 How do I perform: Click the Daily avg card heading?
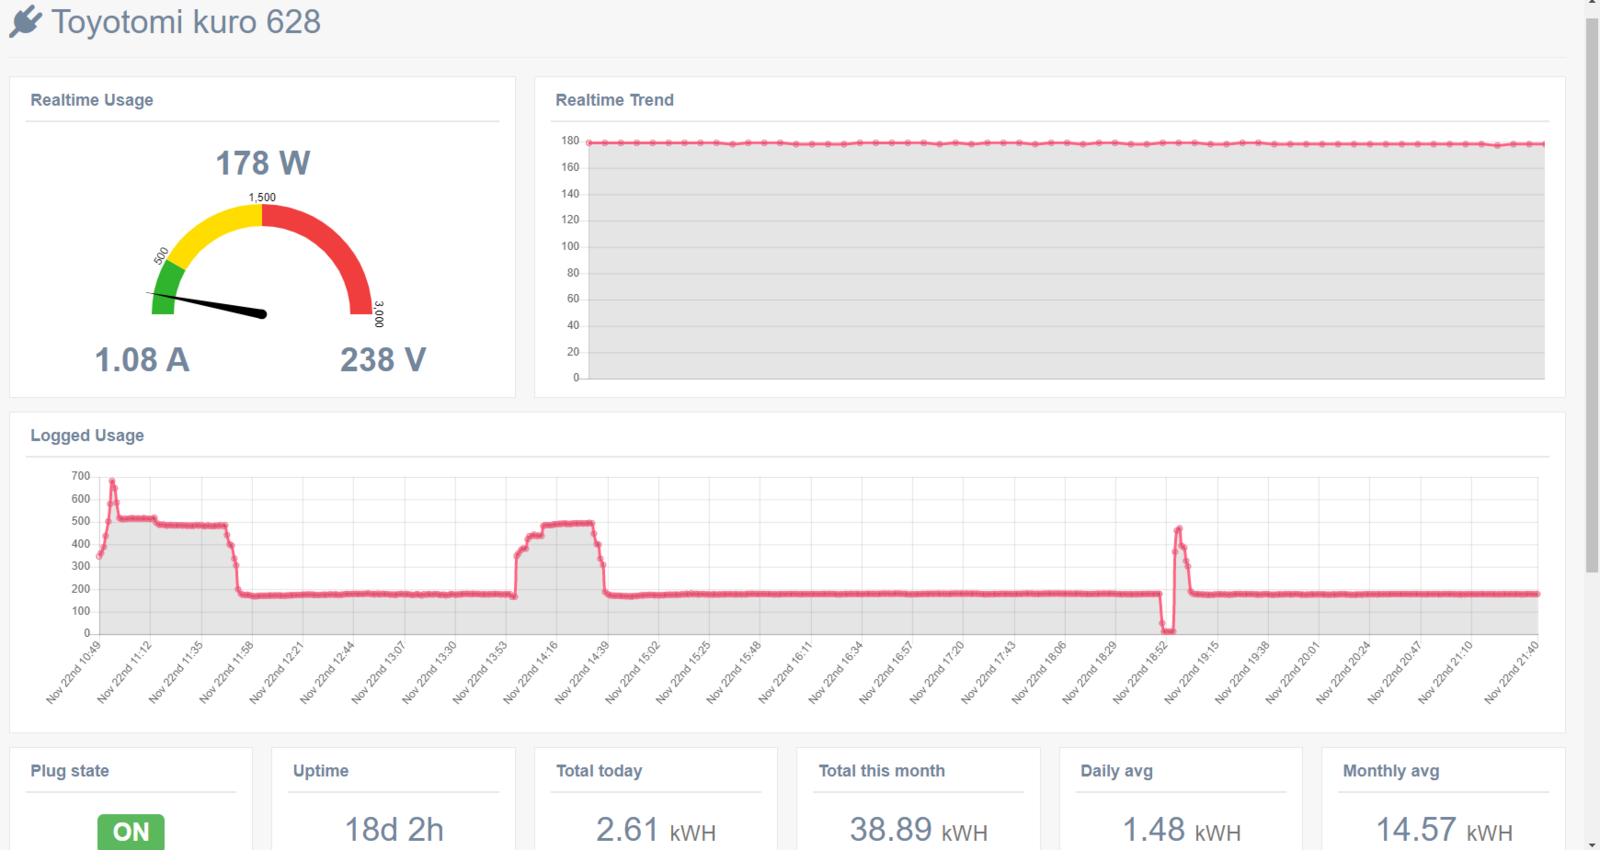(1117, 771)
